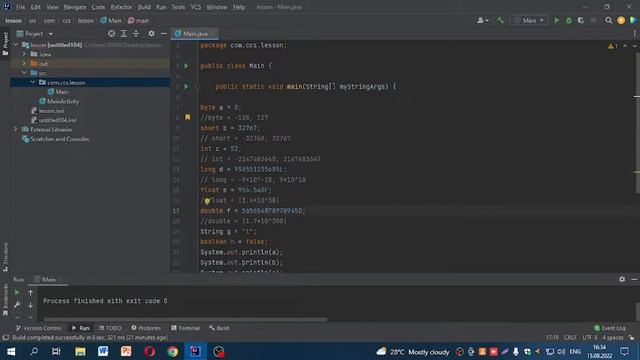
Task: Start debugging with the bug icon
Action: (x=569, y=20)
